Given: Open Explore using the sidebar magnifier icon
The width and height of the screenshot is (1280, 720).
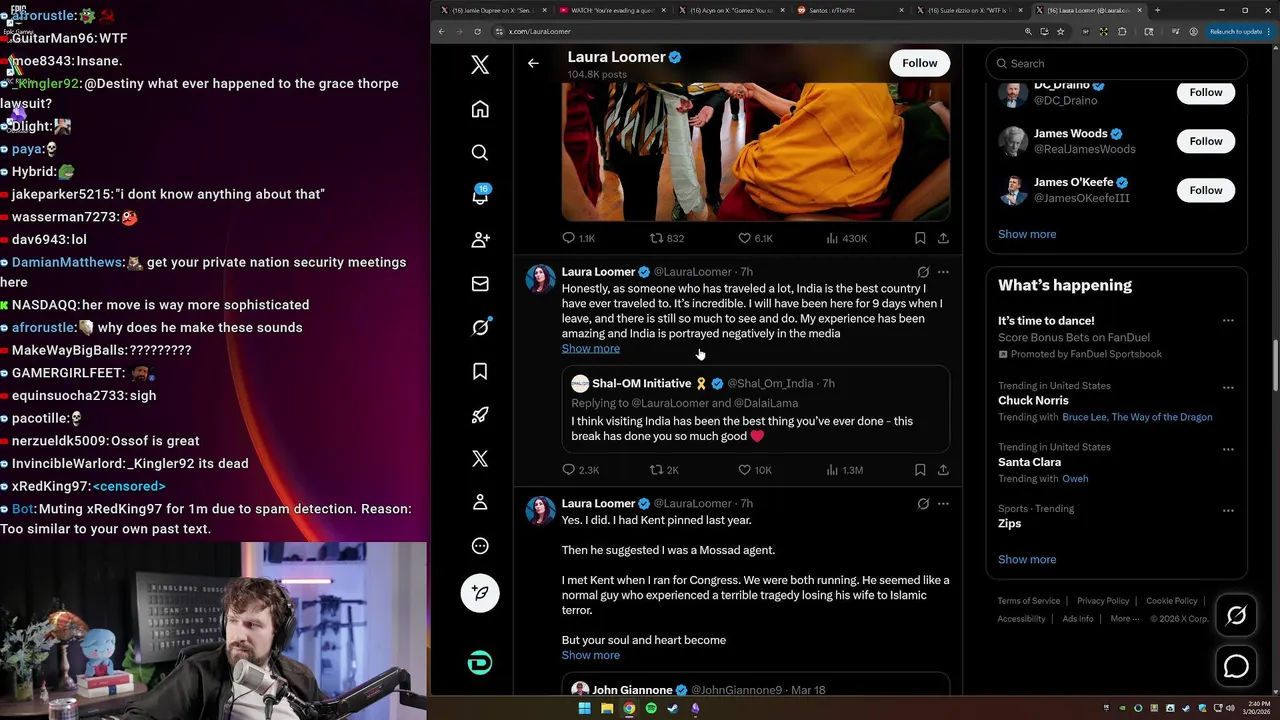Looking at the screenshot, I should (x=480, y=153).
